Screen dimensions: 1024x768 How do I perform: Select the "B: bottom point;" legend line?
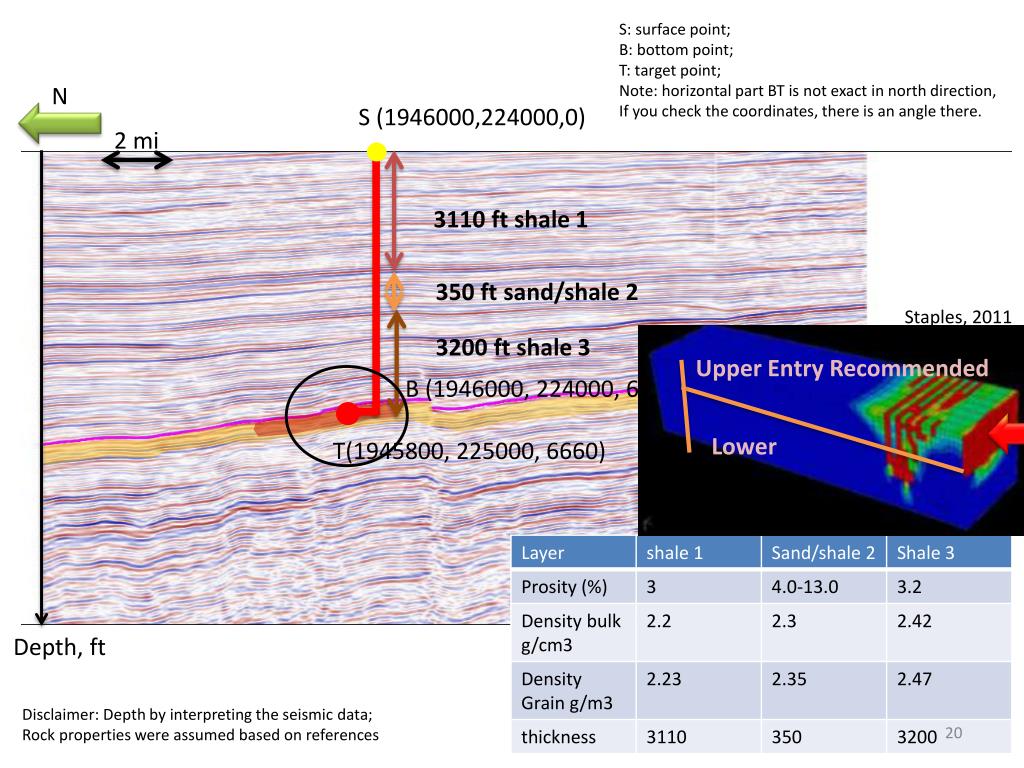click(x=676, y=50)
